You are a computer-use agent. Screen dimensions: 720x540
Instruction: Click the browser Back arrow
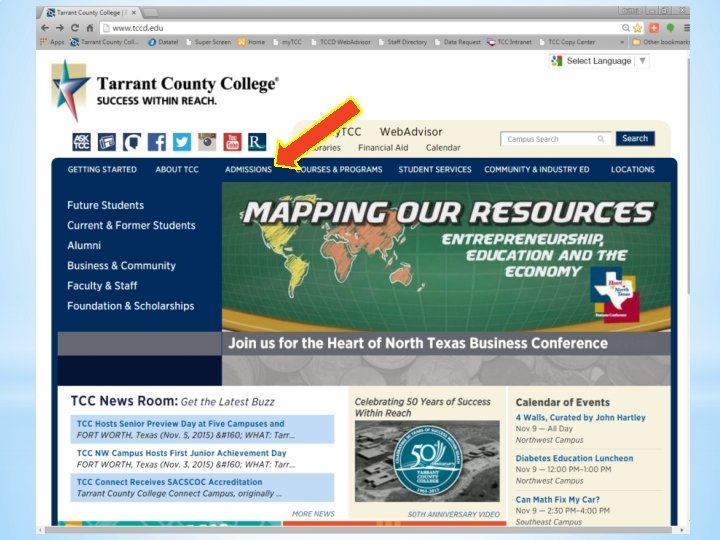click(x=45, y=28)
